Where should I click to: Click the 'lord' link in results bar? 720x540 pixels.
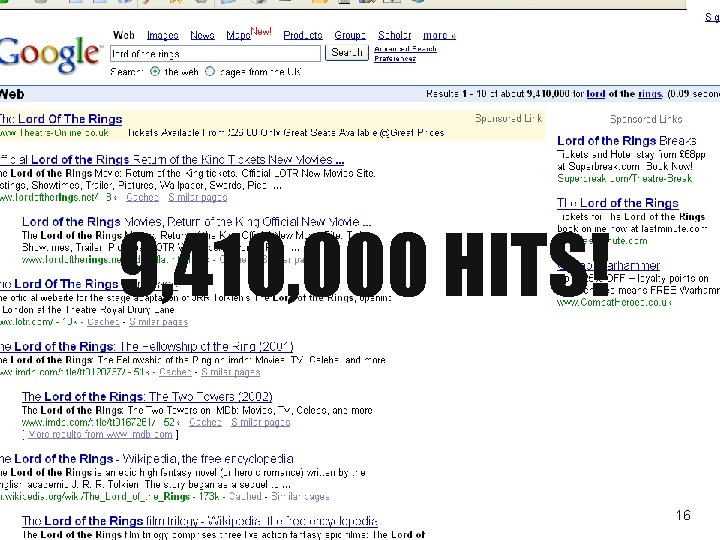coord(596,94)
